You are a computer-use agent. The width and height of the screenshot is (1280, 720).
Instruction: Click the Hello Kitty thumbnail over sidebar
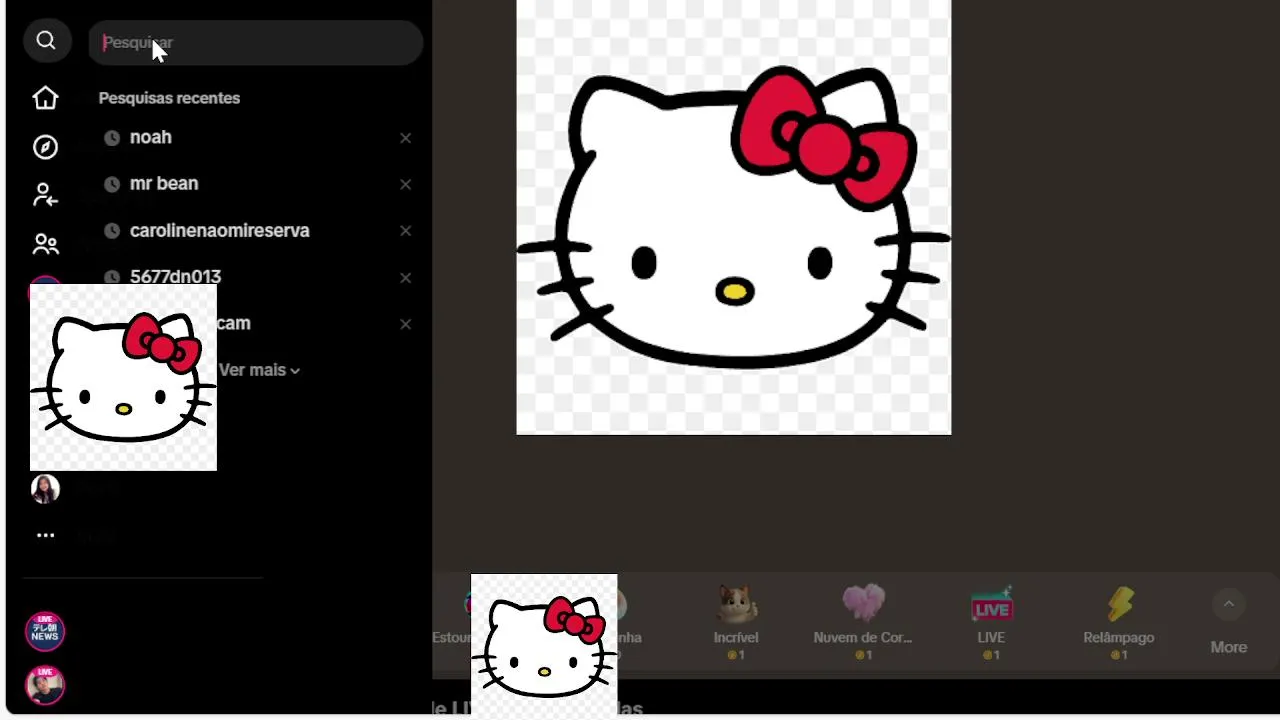point(123,377)
